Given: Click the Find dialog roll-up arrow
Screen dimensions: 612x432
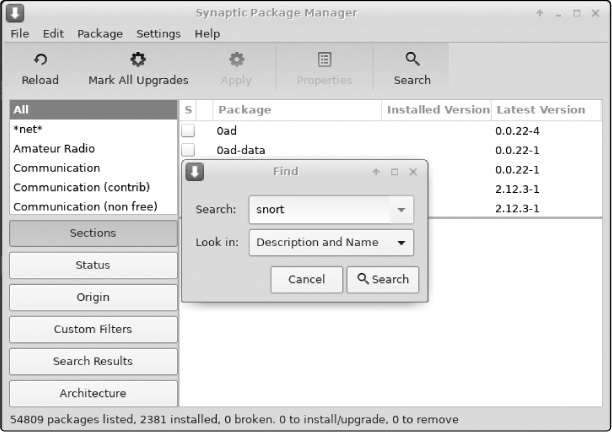Looking at the screenshot, I should click(x=376, y=172).
